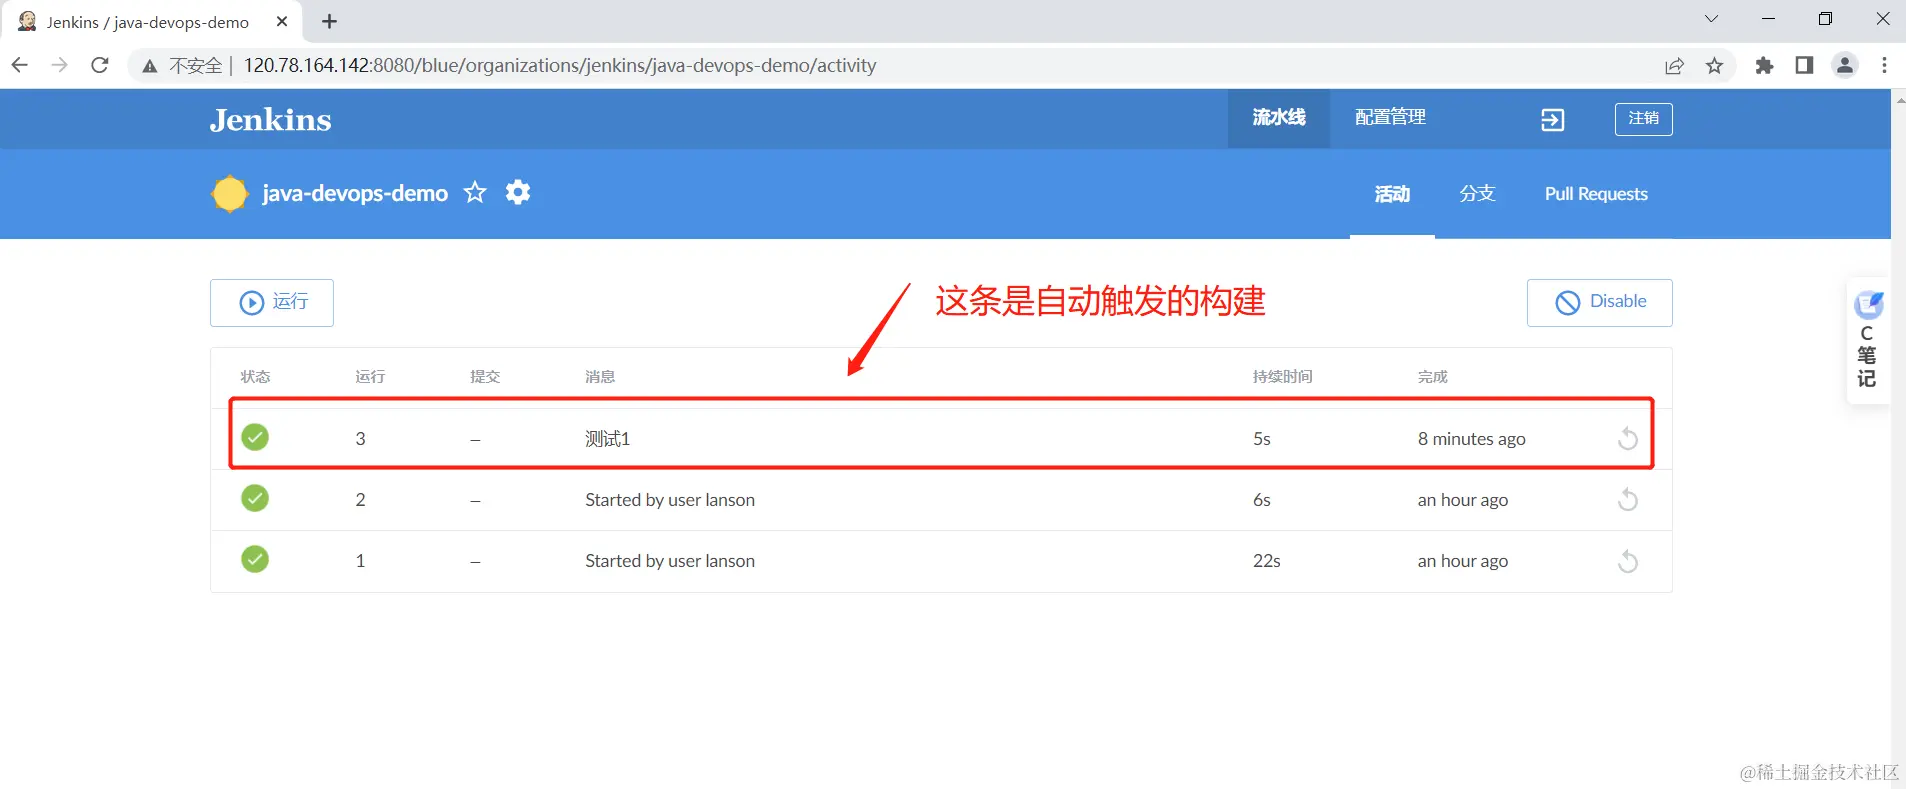Click the 8 minutes ago completion time

pos(1471,439)
